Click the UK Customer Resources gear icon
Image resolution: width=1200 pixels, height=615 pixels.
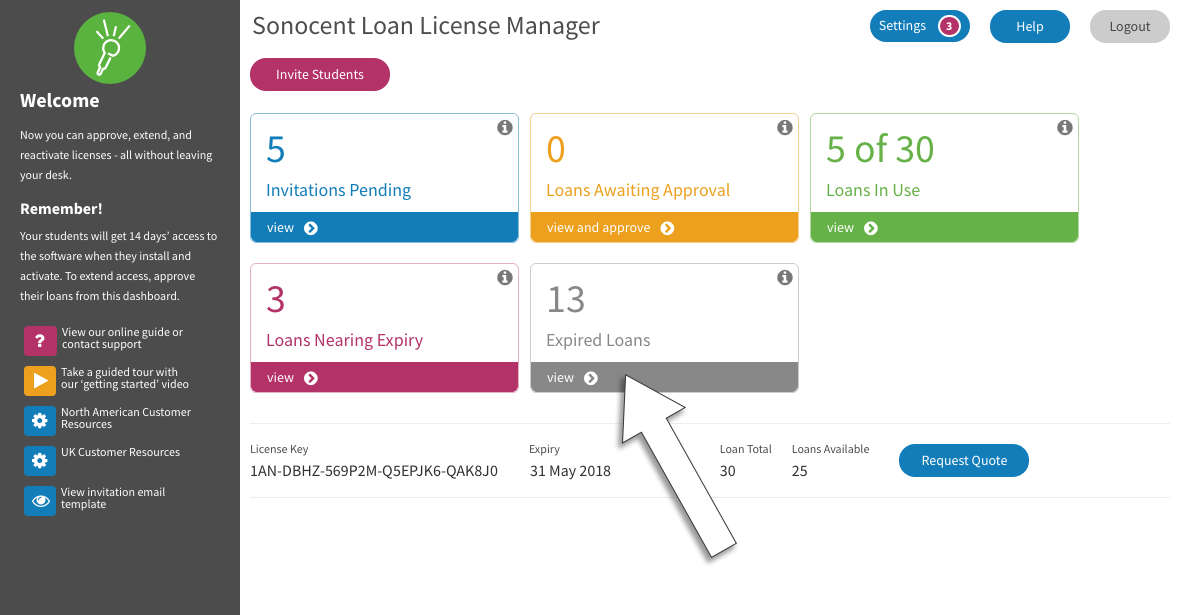tap(40, 461)
